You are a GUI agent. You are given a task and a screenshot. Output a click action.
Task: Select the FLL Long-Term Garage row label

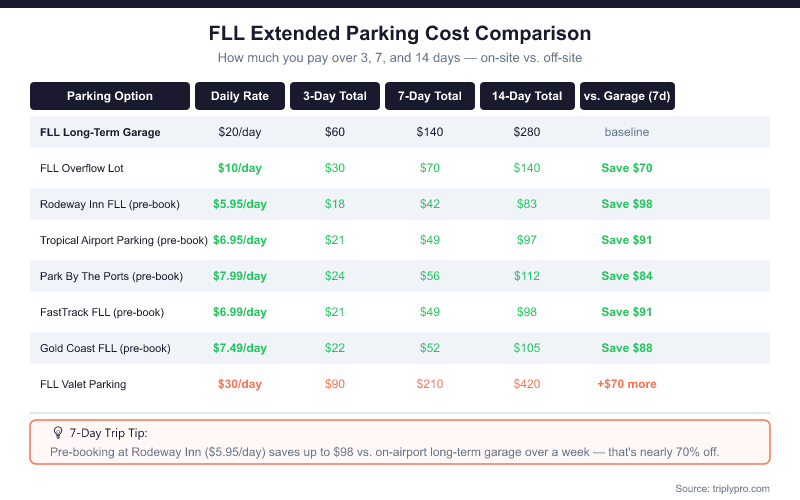coord(100,132)
